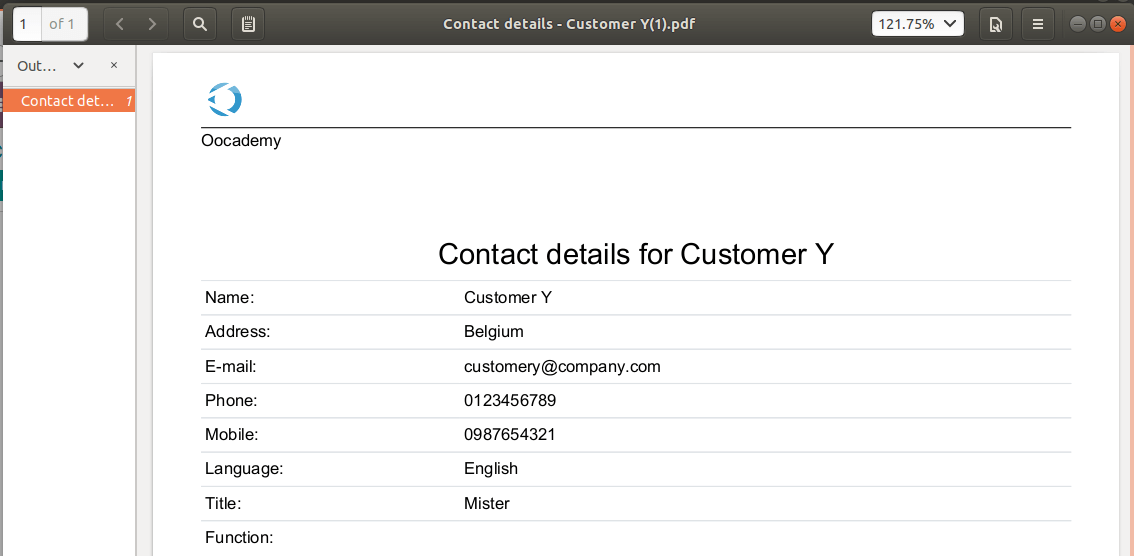
Task: Toggle the annotations notepad icon
Action: click(x=248, y=25)
